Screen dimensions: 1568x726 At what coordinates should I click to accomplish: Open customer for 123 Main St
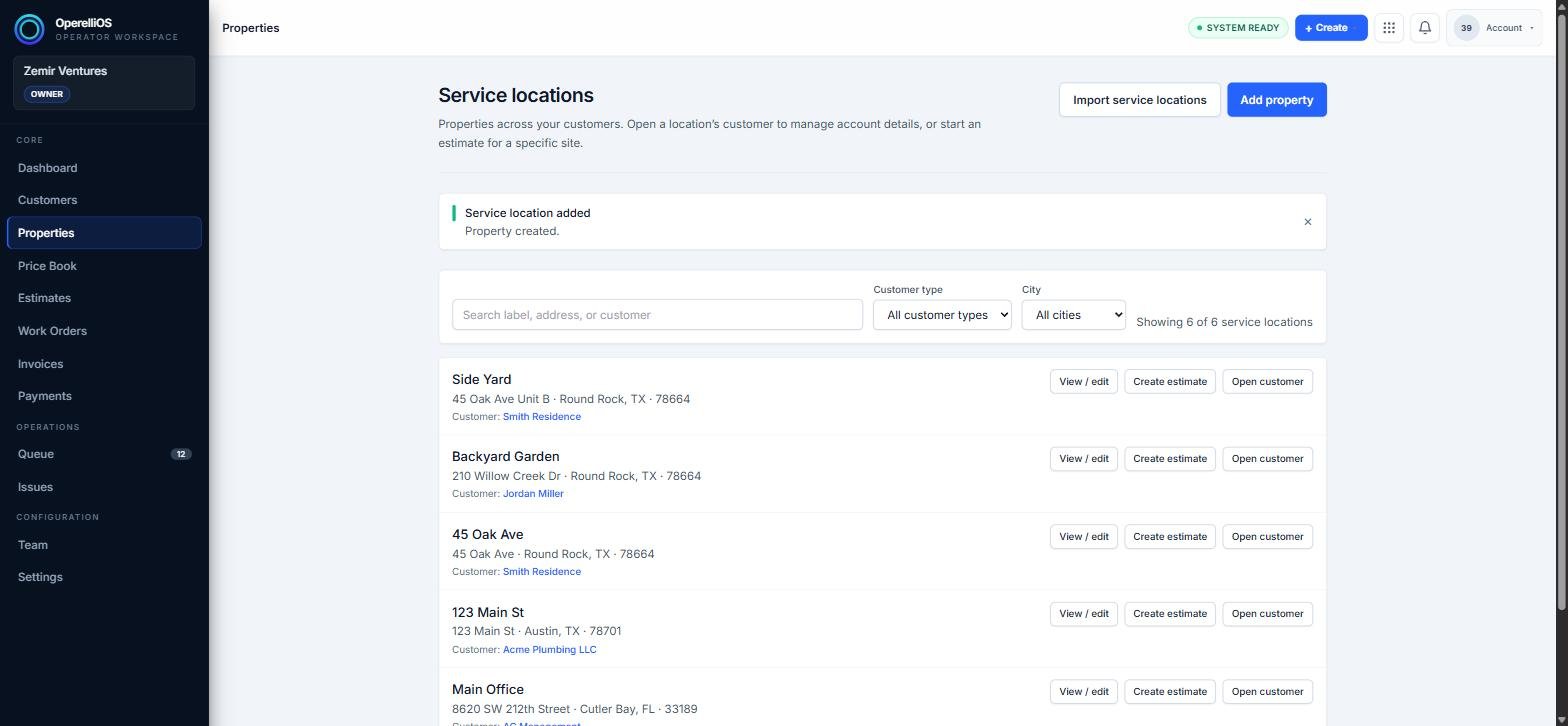click(x=1267, y=614)
